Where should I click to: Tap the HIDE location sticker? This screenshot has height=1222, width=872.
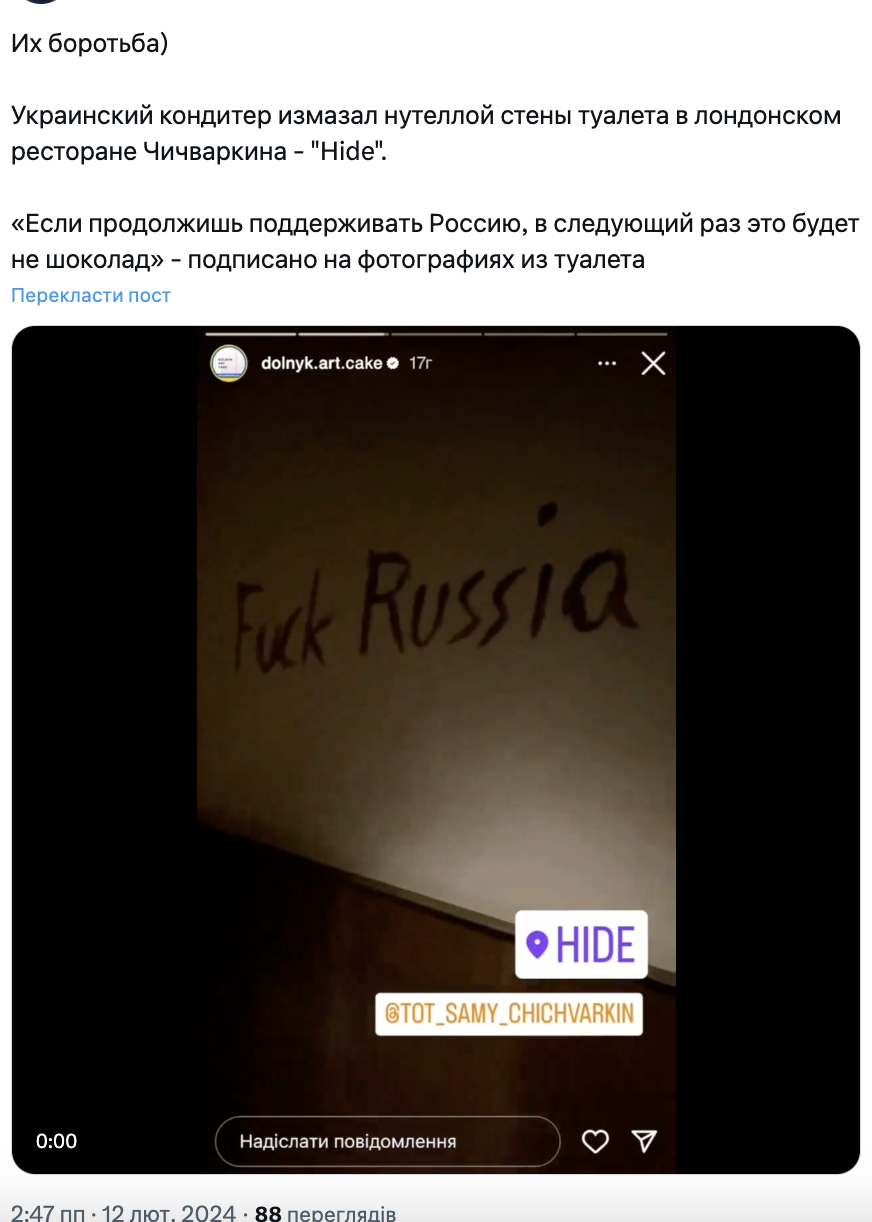coord(581,944)
